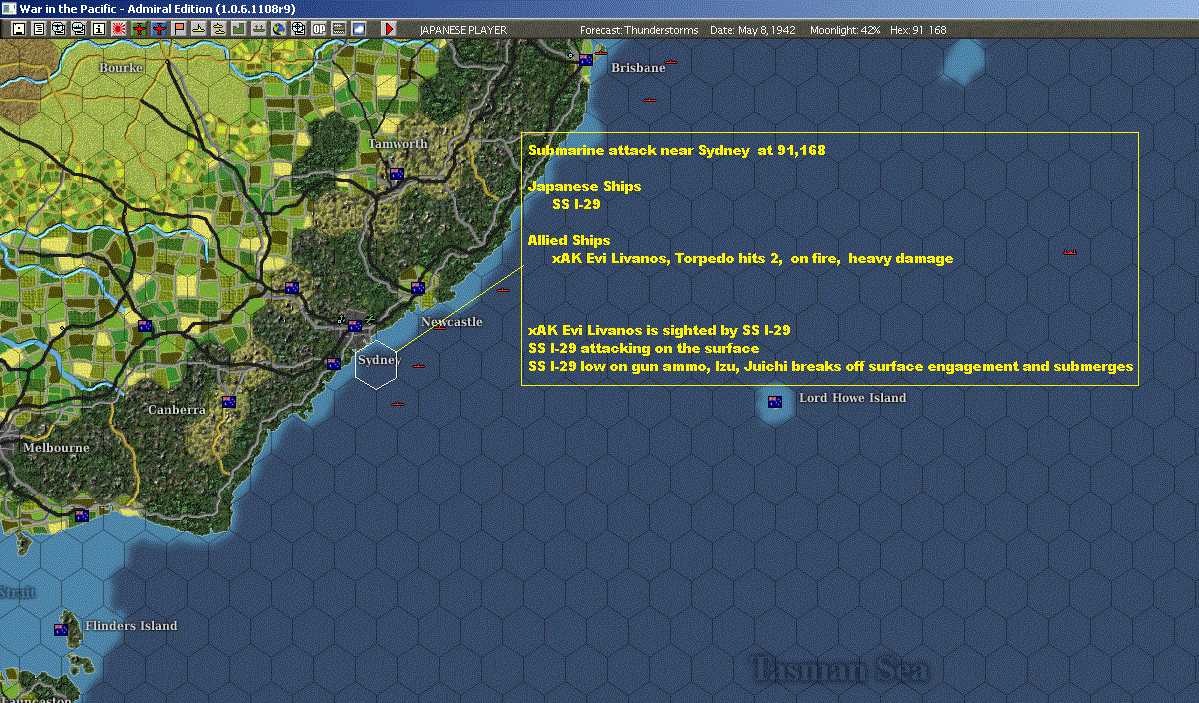Click the Lord Howe Island map label
The image size is (1199, 703).
point(853,398)
